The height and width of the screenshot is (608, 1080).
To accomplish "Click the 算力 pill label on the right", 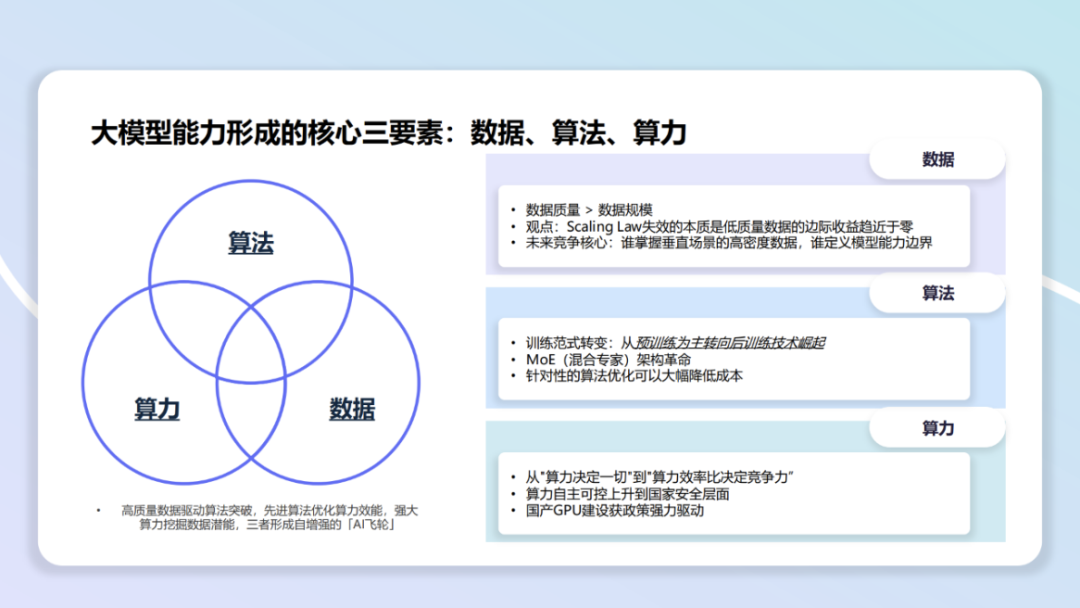I will (937, 428).
